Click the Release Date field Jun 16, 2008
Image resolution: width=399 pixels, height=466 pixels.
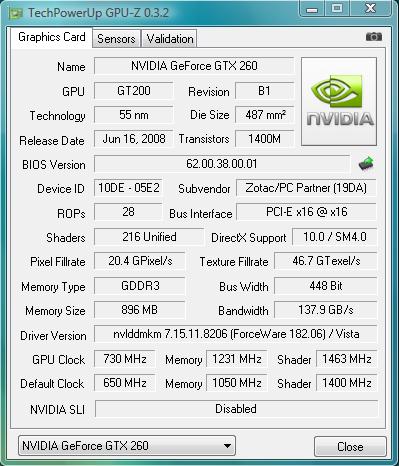(x=134, y=139)
